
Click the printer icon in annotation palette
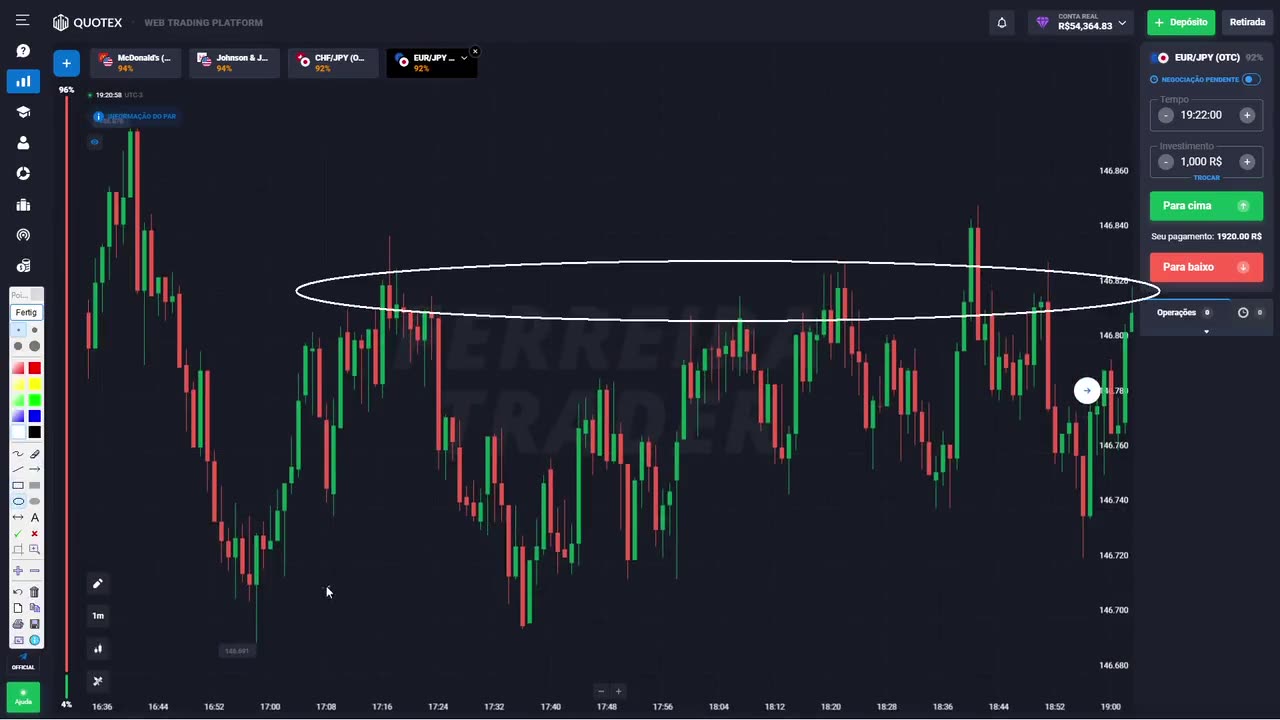[x=18, y=624]
